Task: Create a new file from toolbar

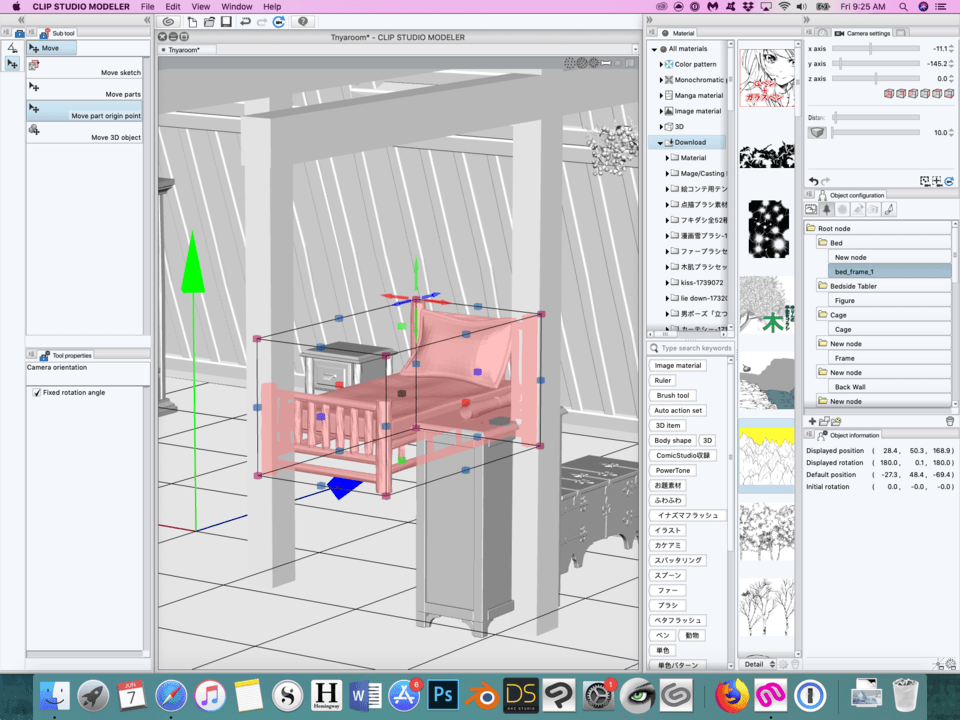Action: [192, 22]
